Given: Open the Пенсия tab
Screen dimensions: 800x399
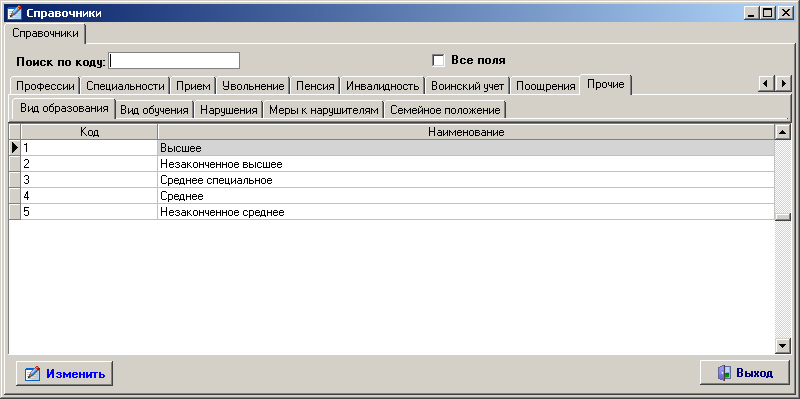Looking at the screenshot, I should [x=315, y=86].
